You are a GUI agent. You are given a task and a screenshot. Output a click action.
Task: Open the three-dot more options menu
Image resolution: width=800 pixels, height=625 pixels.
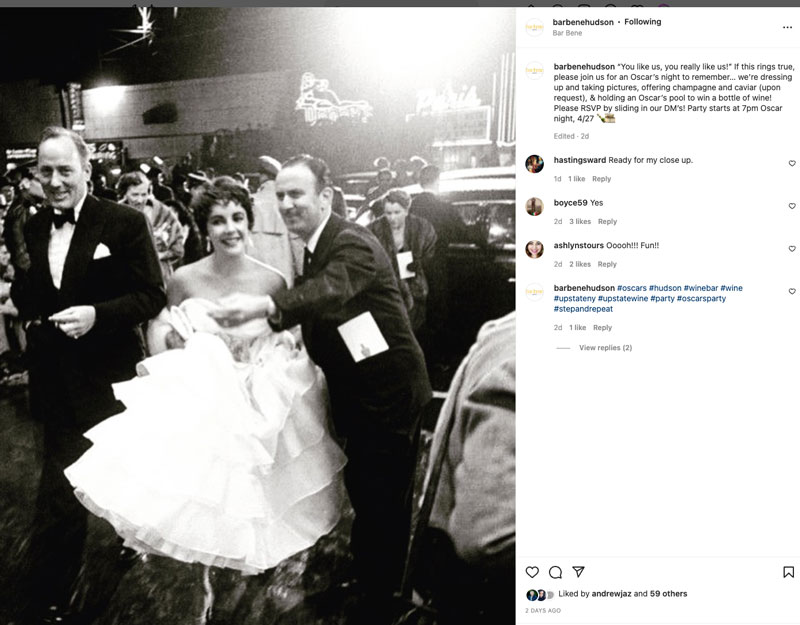(x=787, y=28)
